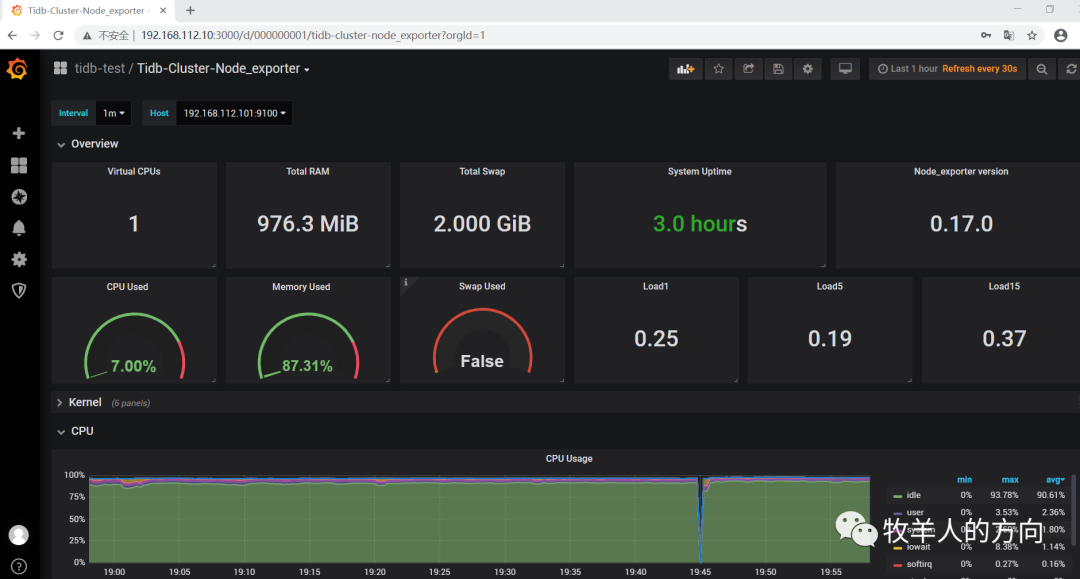Click the tidb-test folder breadcrumb link
This screenshot has height=579, width=1080.
tap(100, 69)
